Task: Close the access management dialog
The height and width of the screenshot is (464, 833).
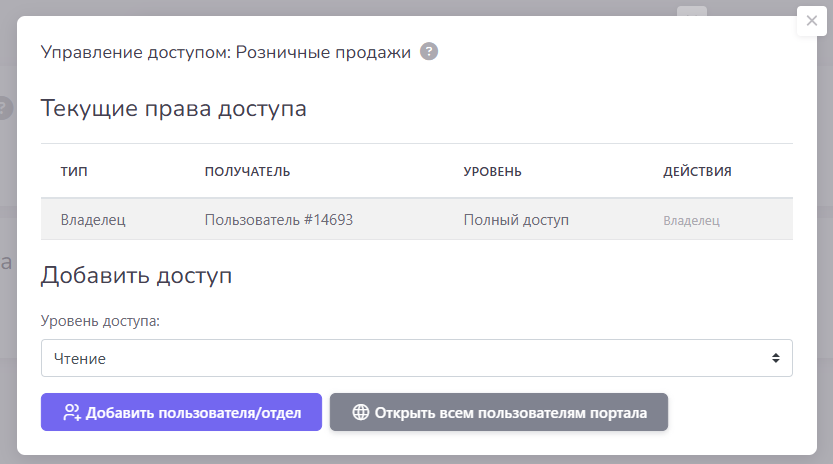Action: click(x=811, y=21)
